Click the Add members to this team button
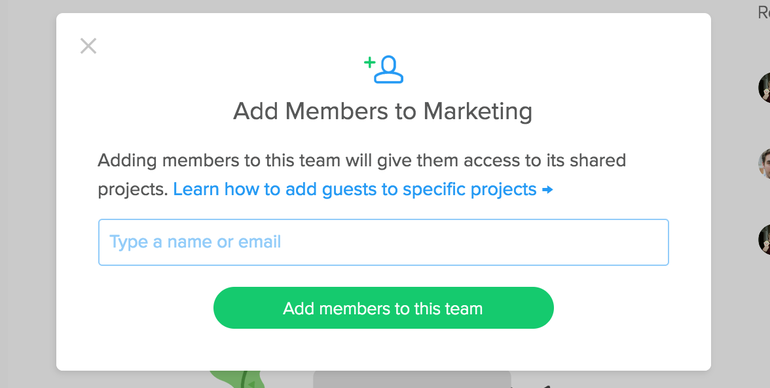The height and width of the screenshot is (388, 770). click(383, 308)
